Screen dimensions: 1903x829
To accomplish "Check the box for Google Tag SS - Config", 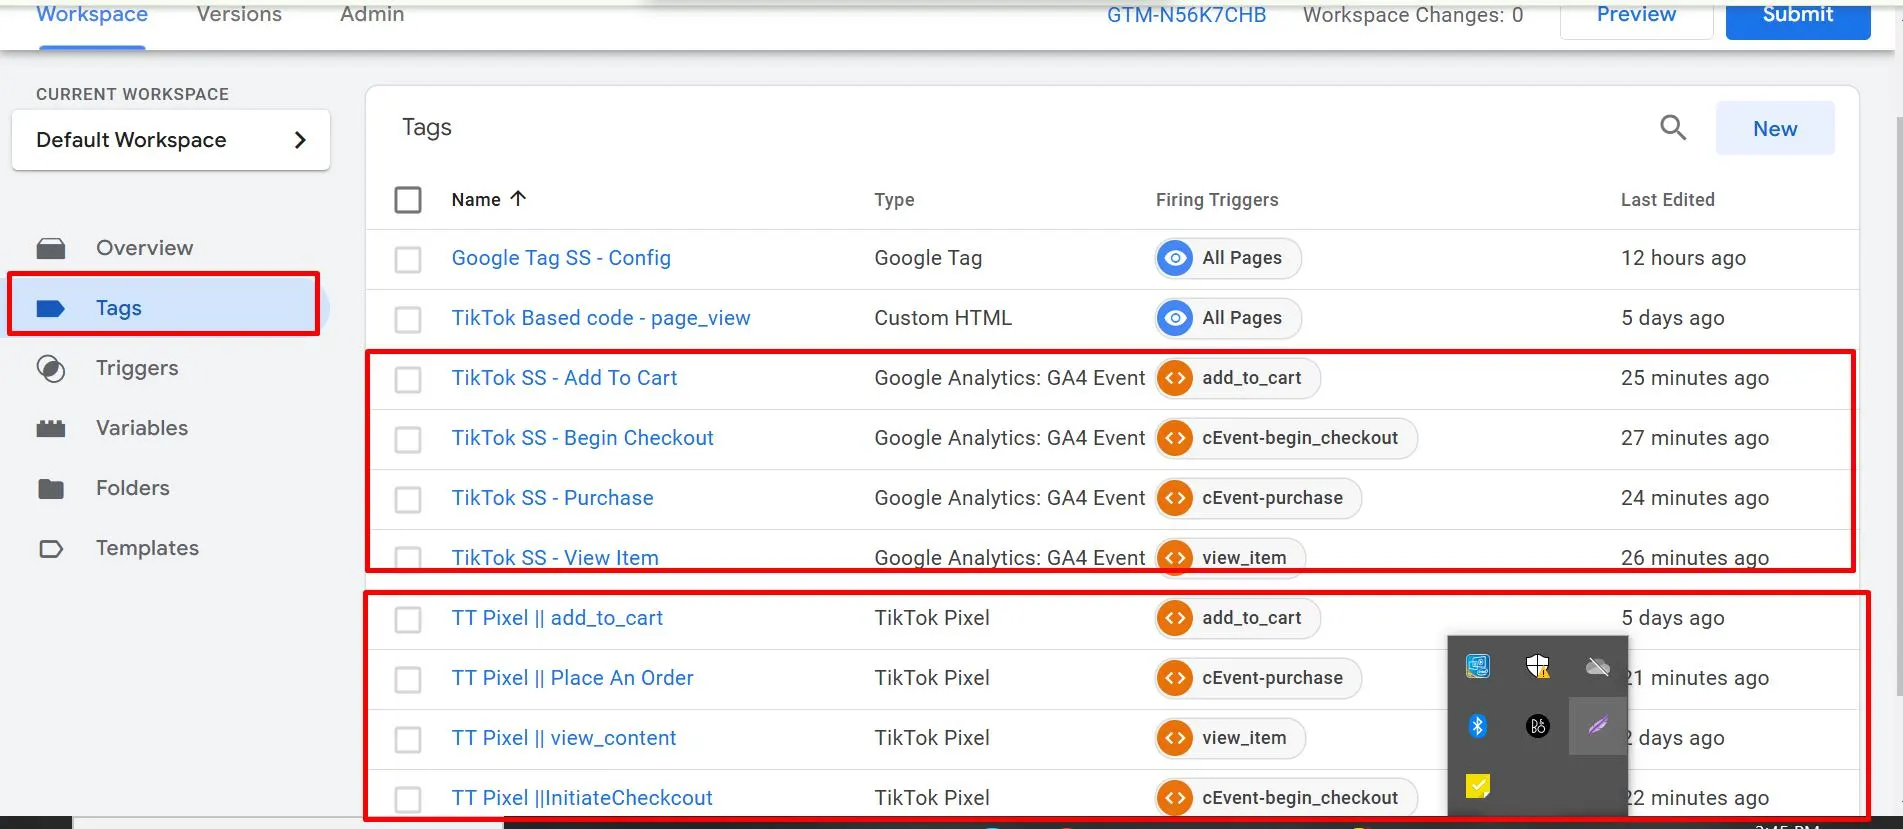I will click(x=408, y=260).
